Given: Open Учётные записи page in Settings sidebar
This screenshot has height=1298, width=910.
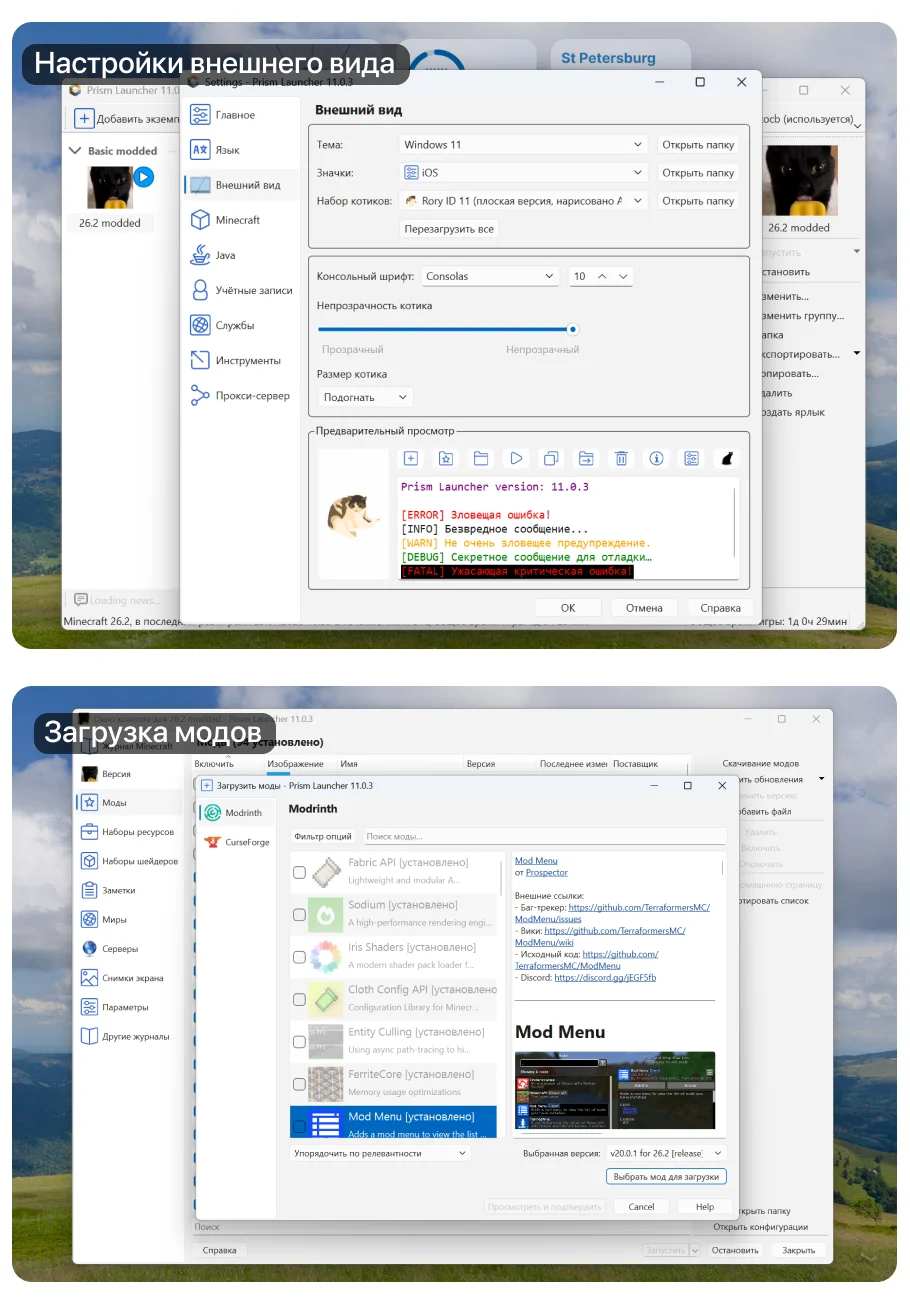Looking at the screenshot, I should pyautogui.click(x=241, y=290).
